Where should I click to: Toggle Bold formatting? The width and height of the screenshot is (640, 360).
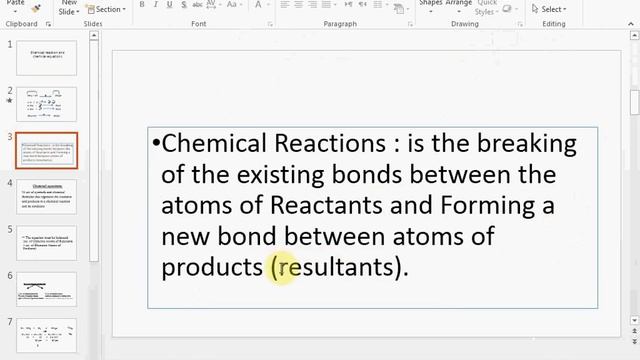point(142,5)
